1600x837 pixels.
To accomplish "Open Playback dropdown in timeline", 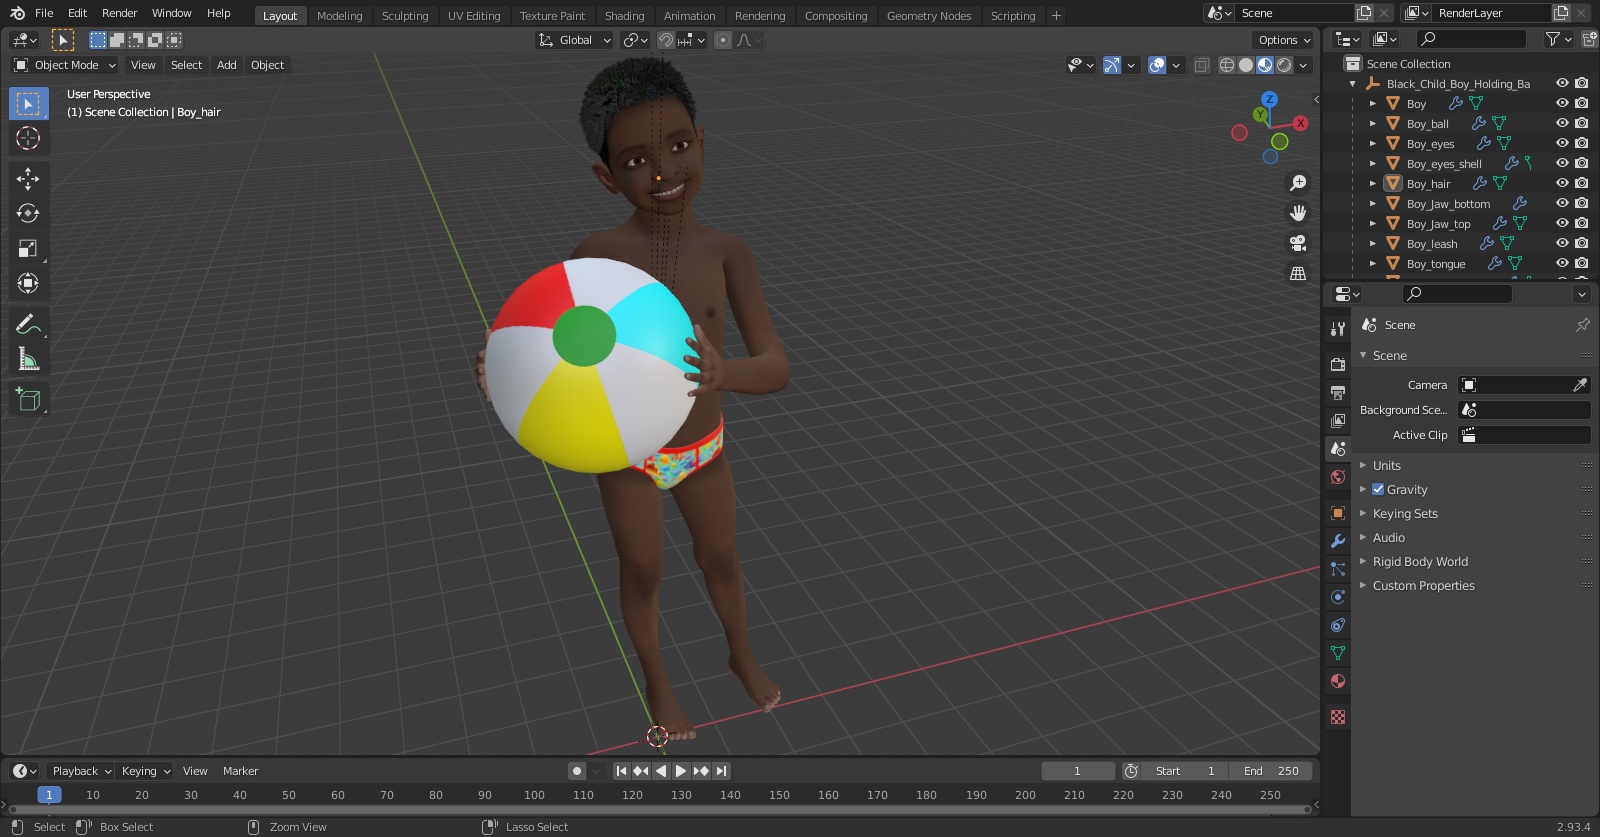I will coord(82,771).
